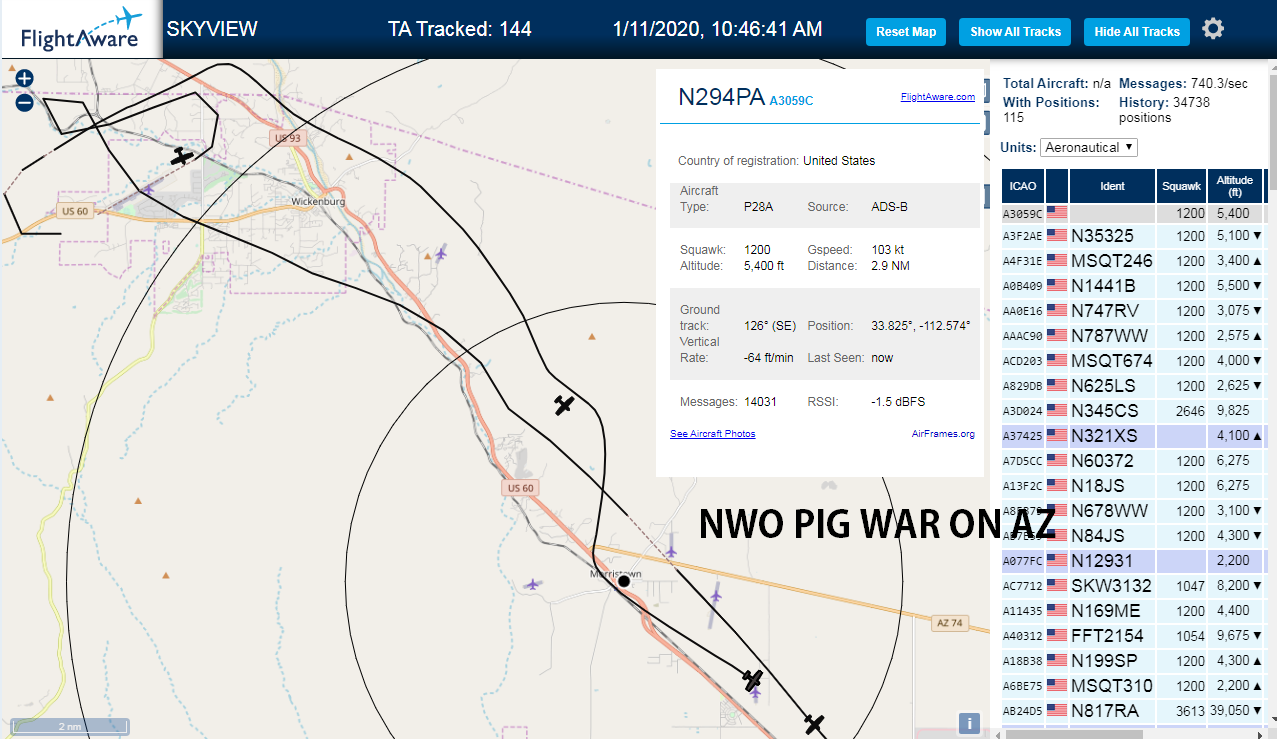This screenshot has width=1277, height=739.
Task: Select the N625LS aircraft row
Action: click(x=1134, y=386)
